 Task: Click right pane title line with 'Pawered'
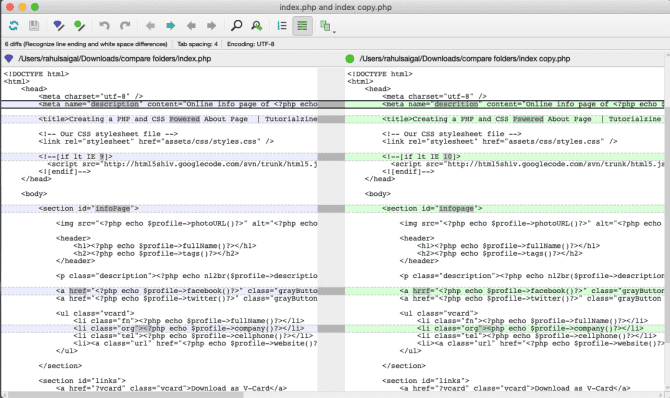[505, 119]
